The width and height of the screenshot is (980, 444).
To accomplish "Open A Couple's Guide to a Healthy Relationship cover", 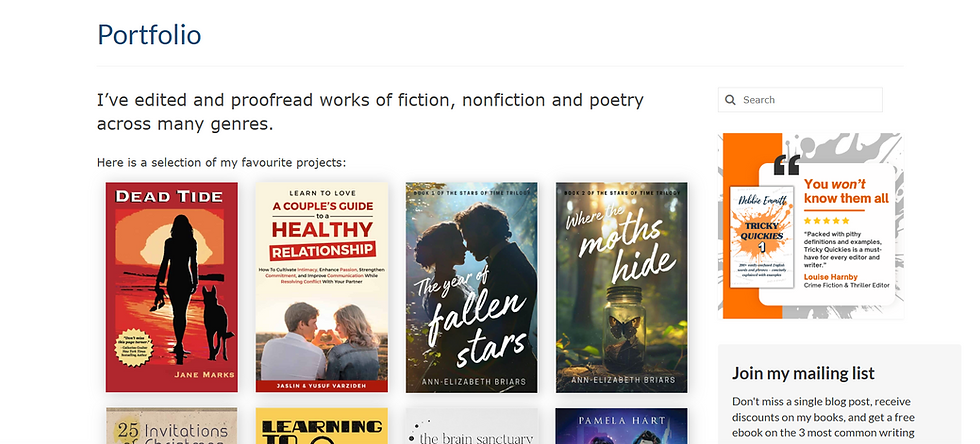I will coord(322,287).
